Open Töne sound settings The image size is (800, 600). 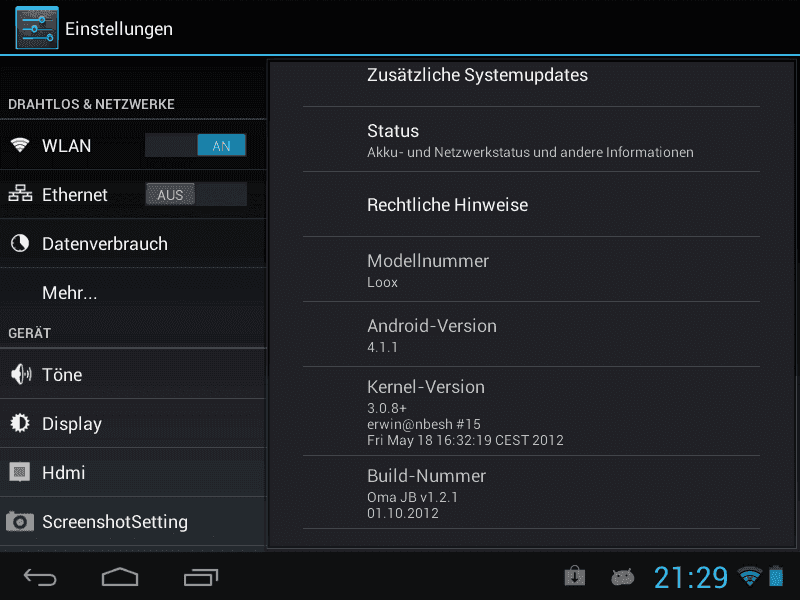(x=133, y=374)
